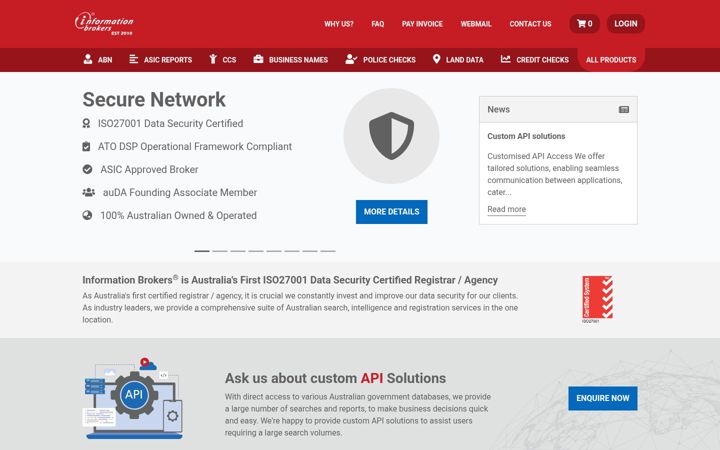This screenshot has width=720, height=450.
Task: Open the CCS menu item
Action: point(223,60)
